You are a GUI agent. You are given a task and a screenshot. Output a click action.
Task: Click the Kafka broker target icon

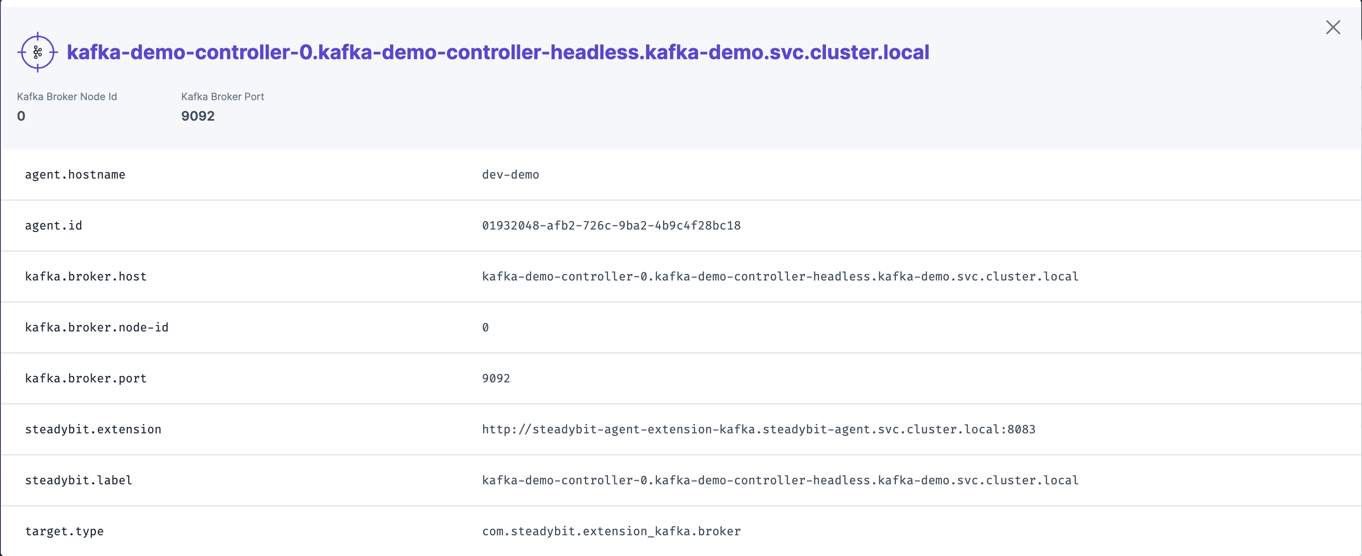(x=37, y=52)
